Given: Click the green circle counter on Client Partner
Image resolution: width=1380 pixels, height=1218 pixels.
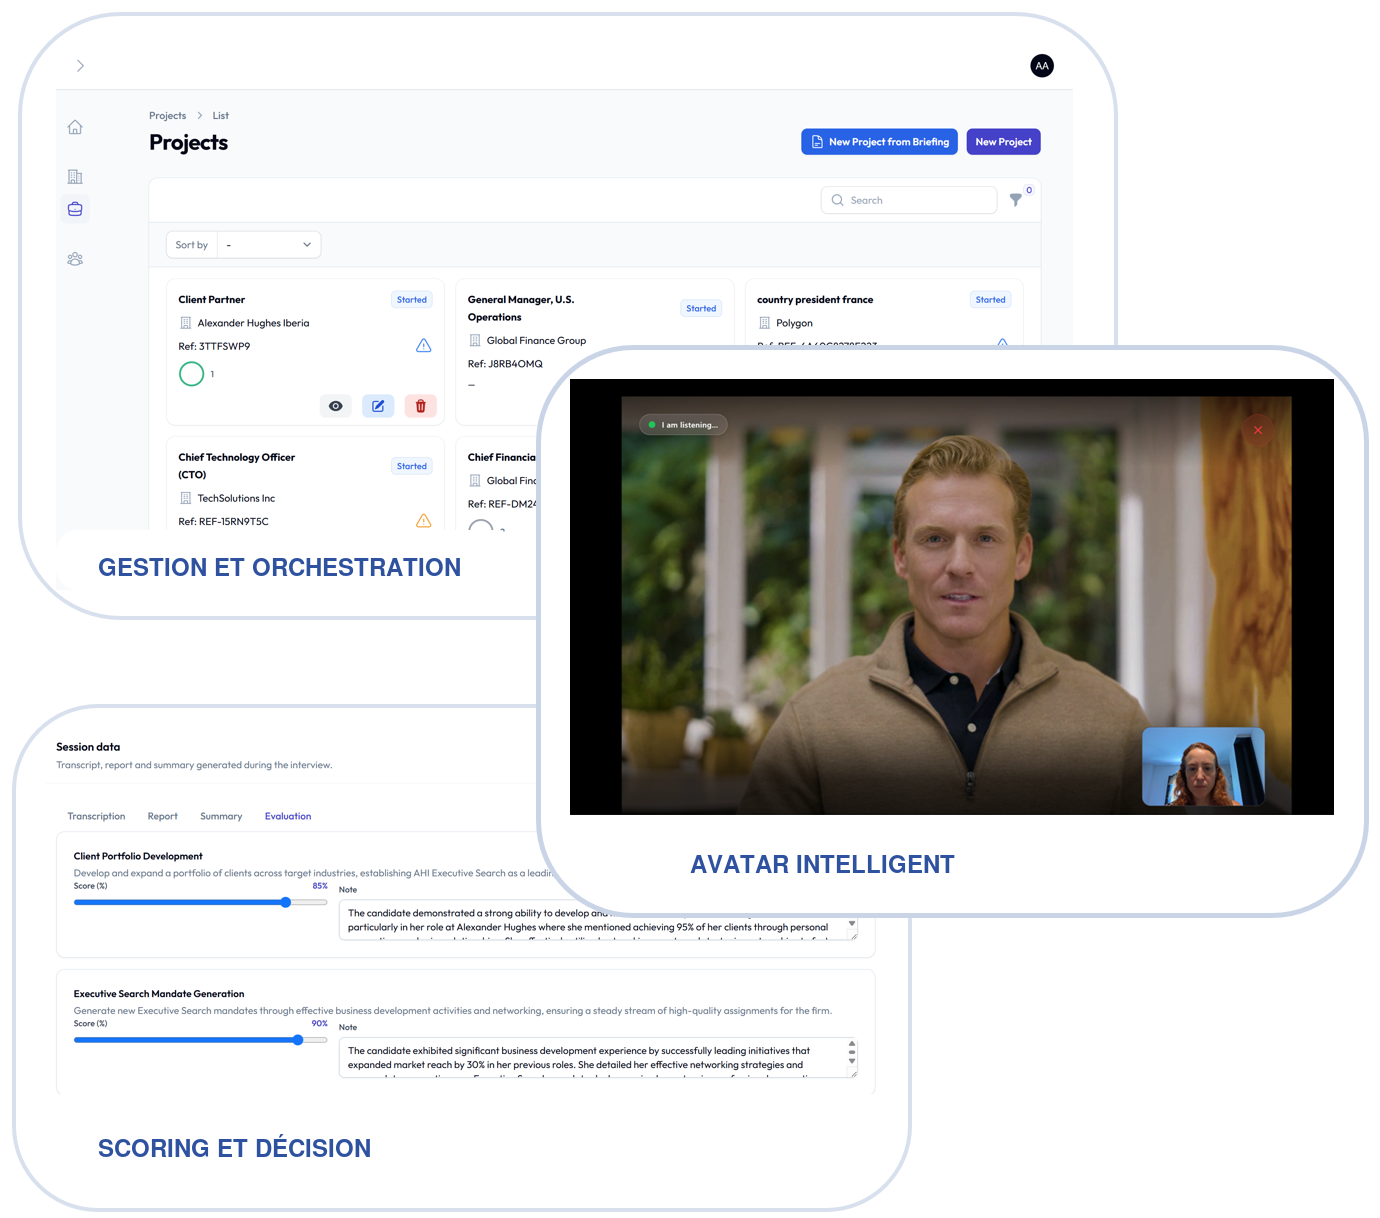Looking at the screenshot, I should 191,374.
